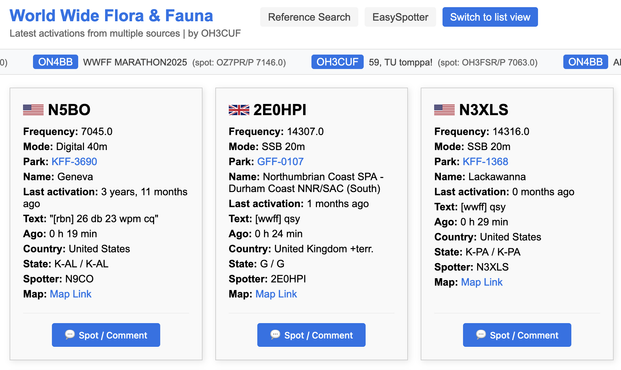Click the OH3CUF callsign badge in the ticker

tap(337, 62)
